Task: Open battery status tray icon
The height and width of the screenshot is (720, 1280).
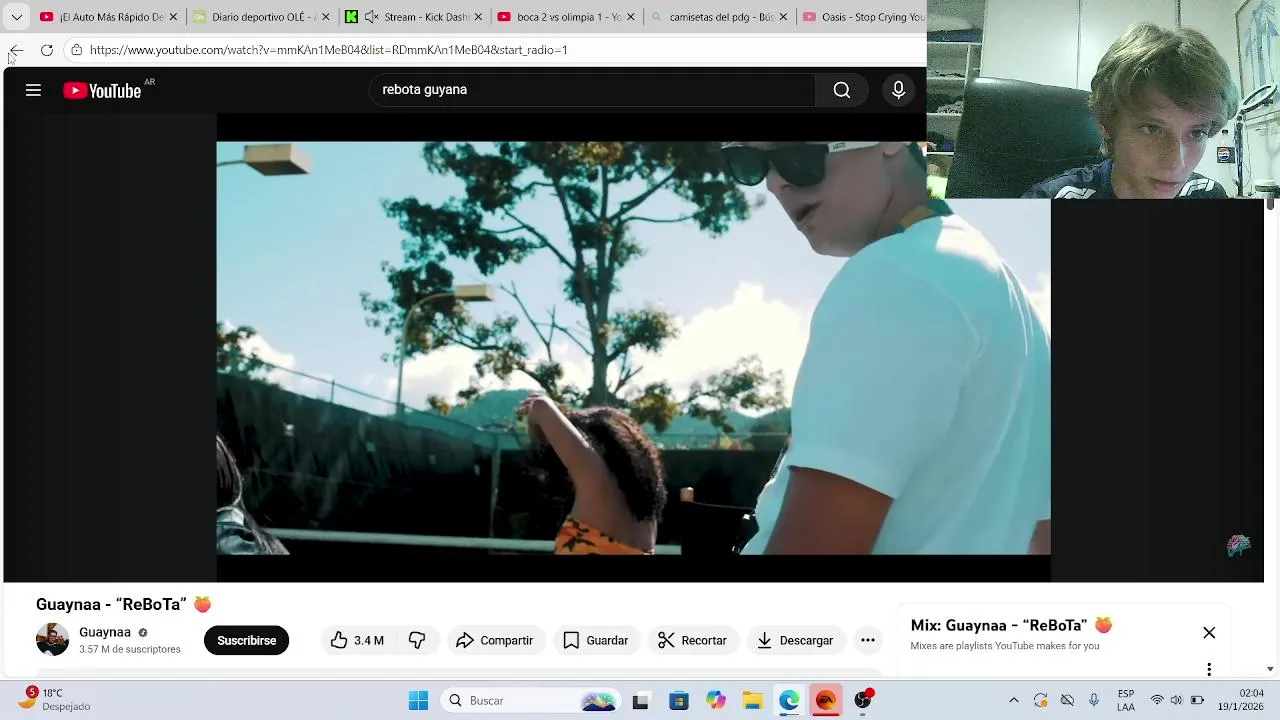Action: (x=1197, y=700)
